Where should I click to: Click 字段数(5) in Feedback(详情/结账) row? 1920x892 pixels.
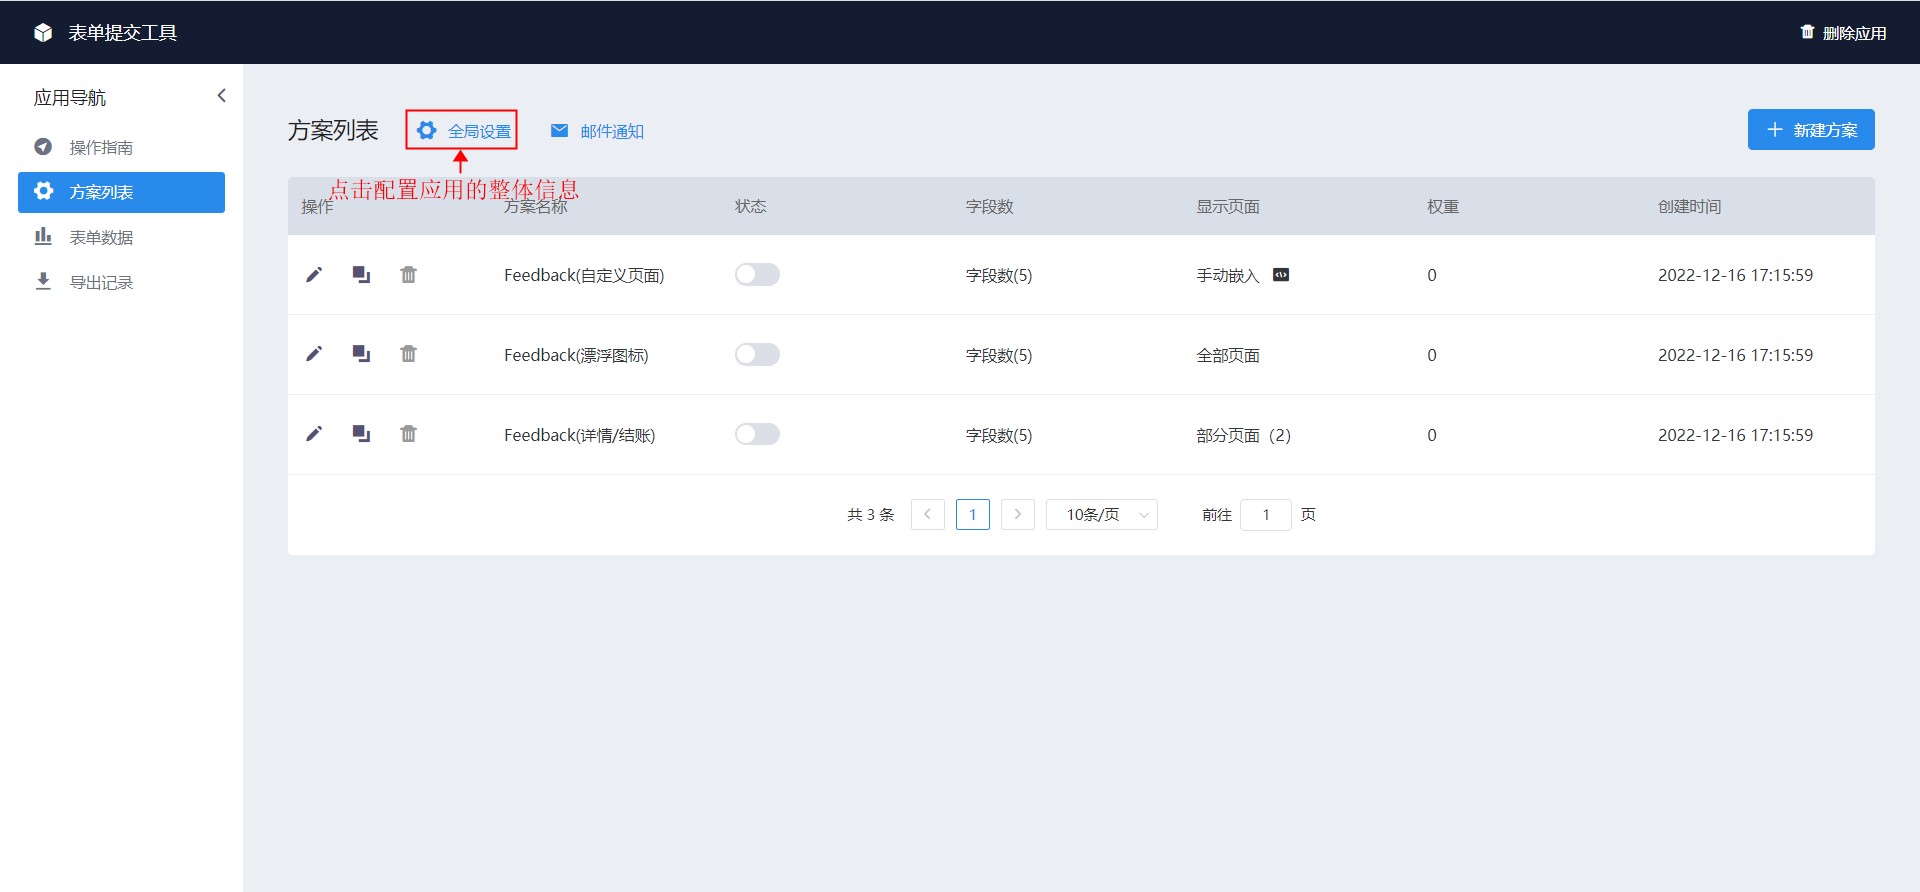pos(999,435)
